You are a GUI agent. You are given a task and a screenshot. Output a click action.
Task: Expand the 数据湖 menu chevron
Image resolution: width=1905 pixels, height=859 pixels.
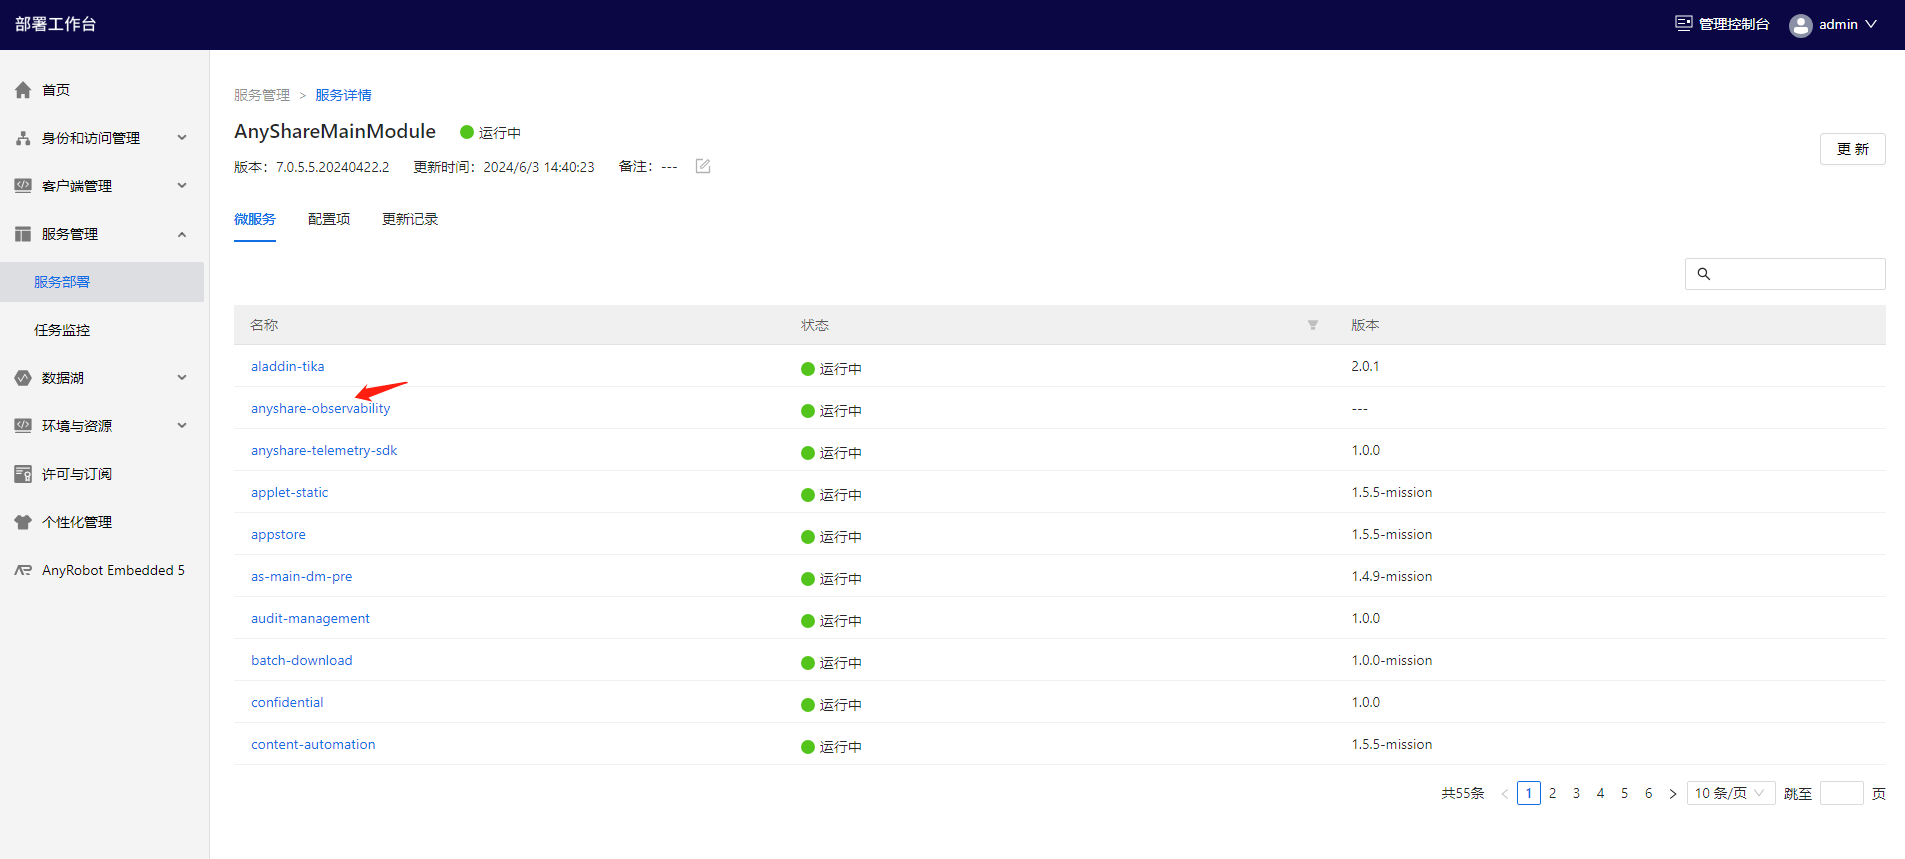pos(182,378)
